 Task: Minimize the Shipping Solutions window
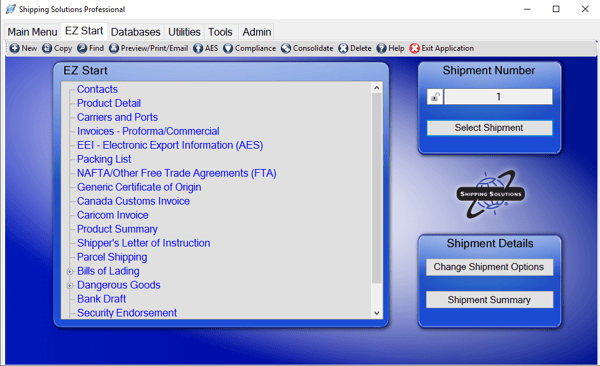coord(527,9)
